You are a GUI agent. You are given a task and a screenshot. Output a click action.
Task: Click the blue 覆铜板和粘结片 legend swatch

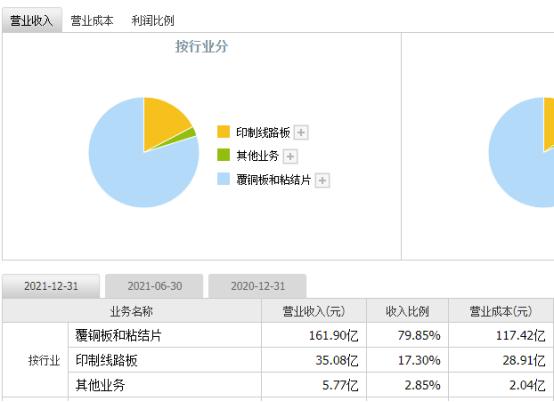[x=223, y=179]
